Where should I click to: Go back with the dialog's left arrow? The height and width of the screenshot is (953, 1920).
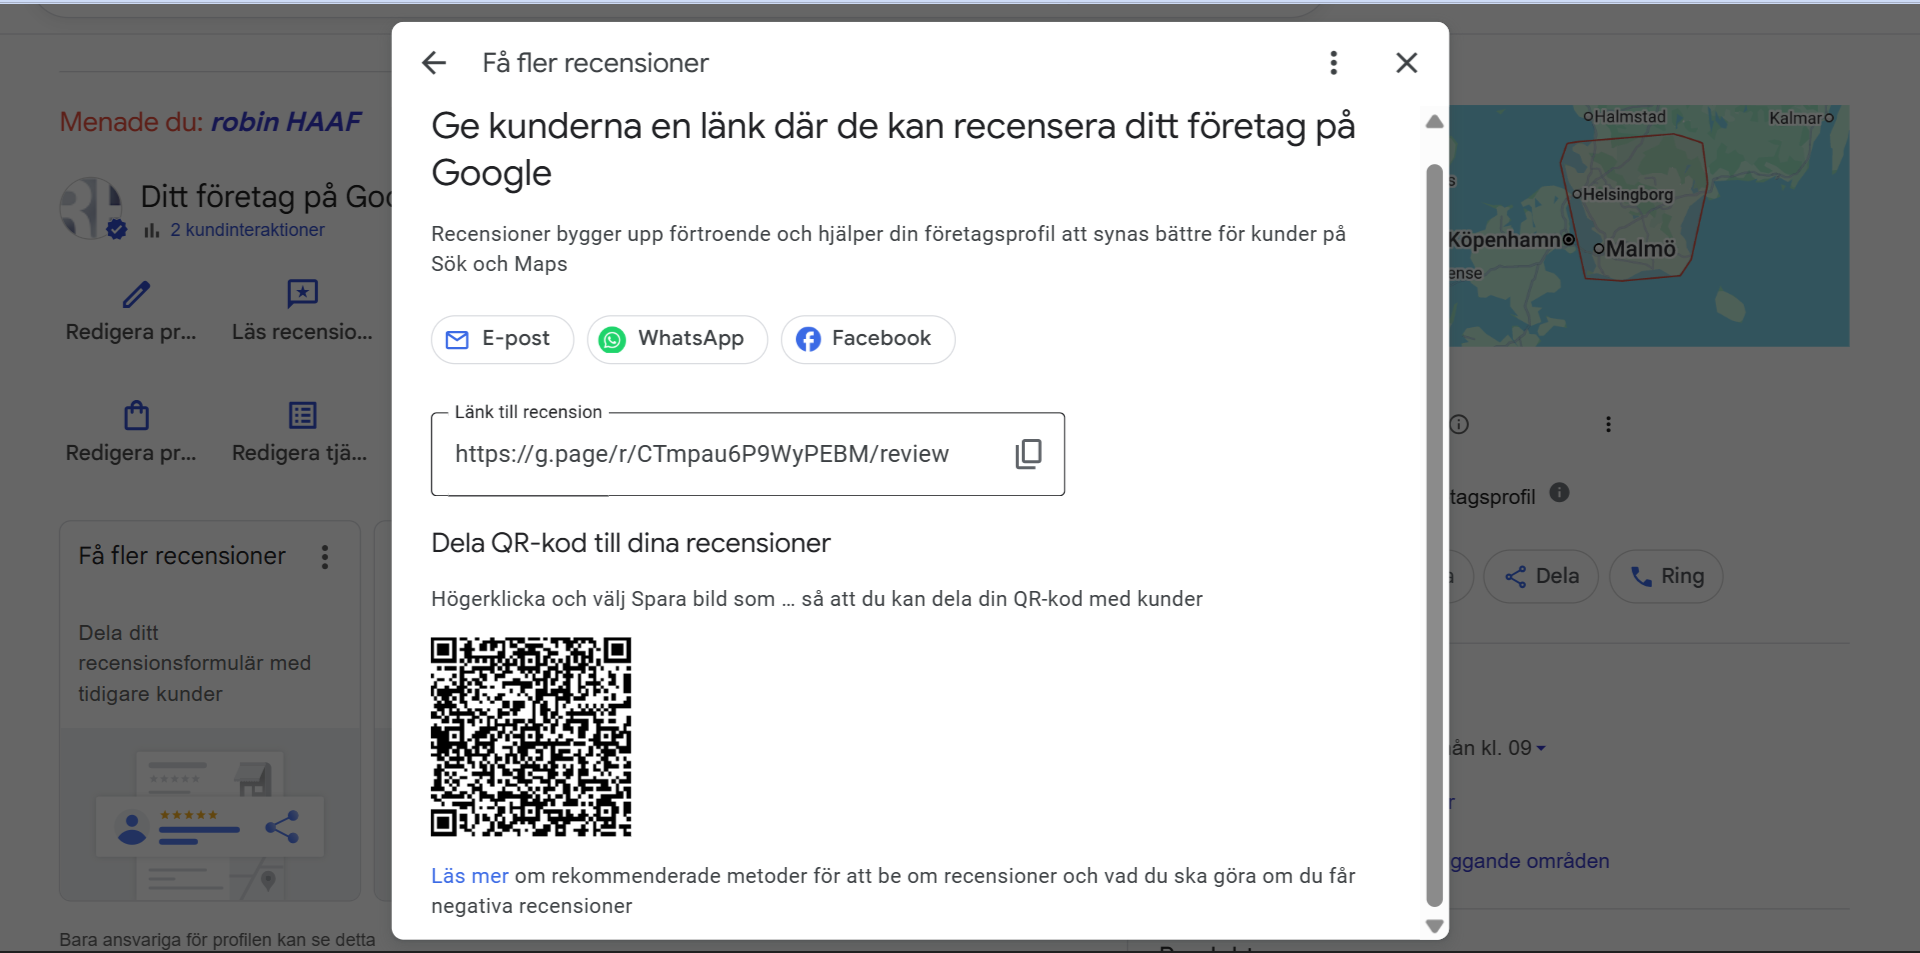[x=434, y=63]
